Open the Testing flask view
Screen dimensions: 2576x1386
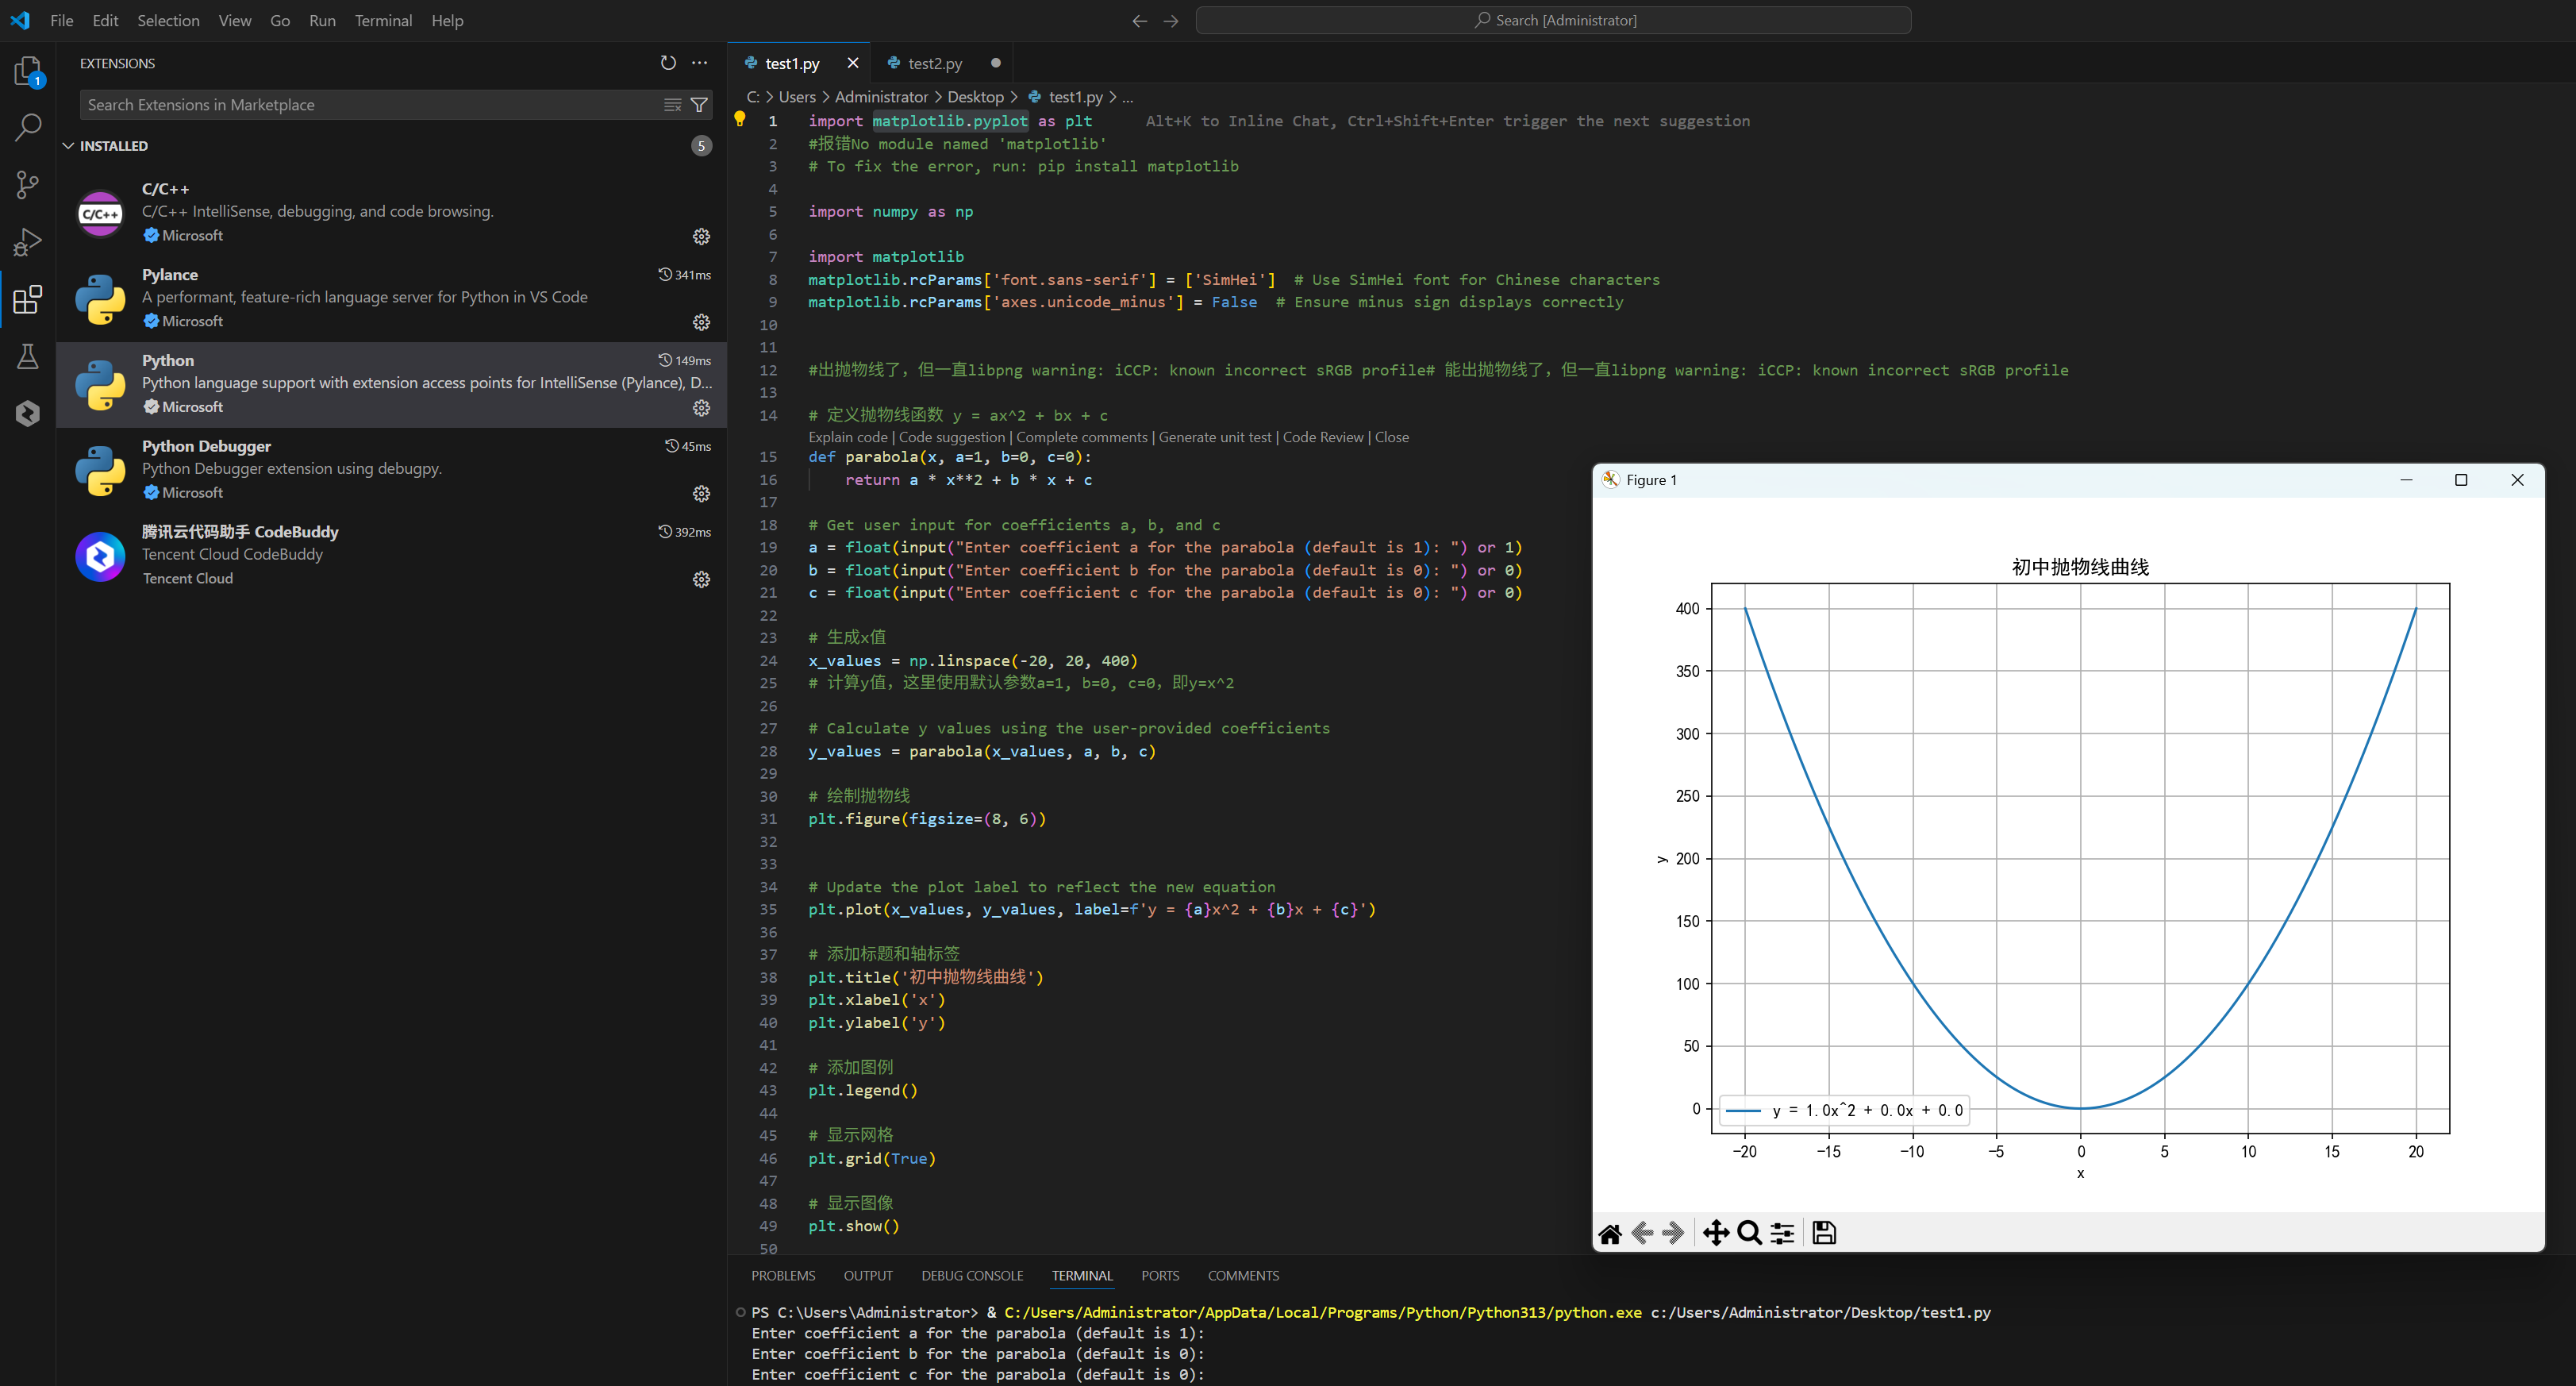coord(28,356)
